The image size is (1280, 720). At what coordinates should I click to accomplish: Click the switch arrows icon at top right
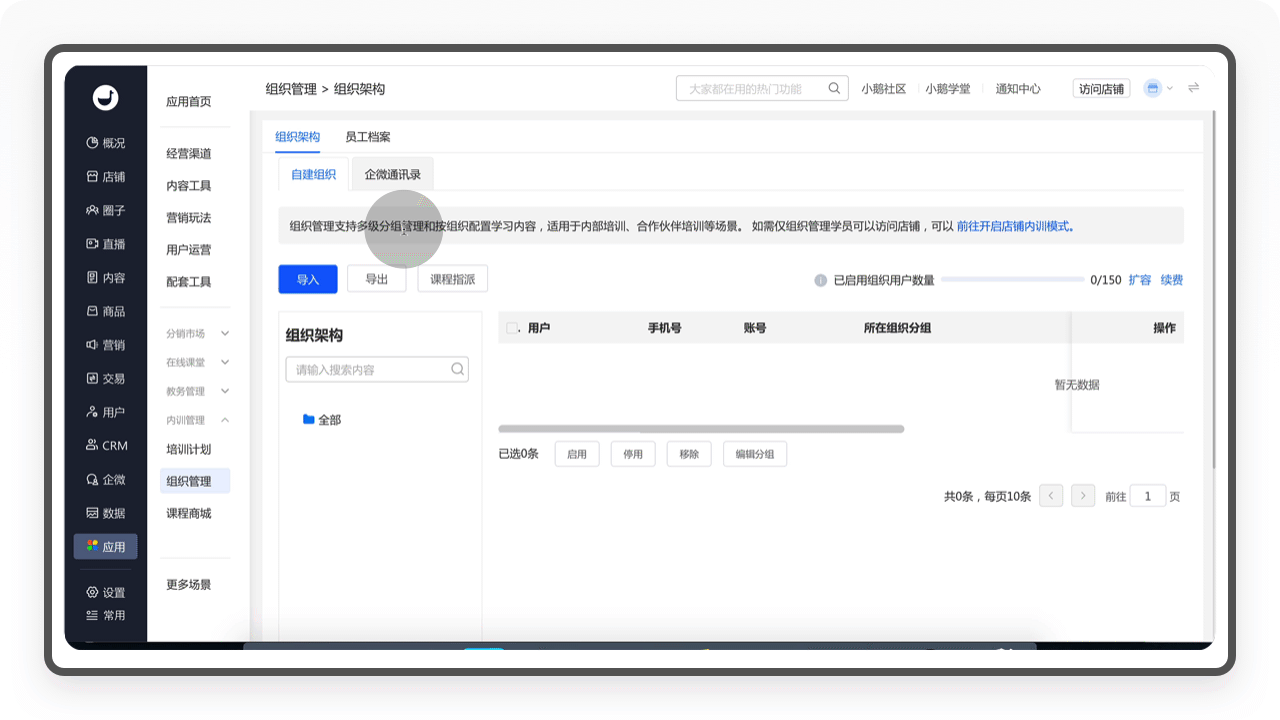(1193, 88)
